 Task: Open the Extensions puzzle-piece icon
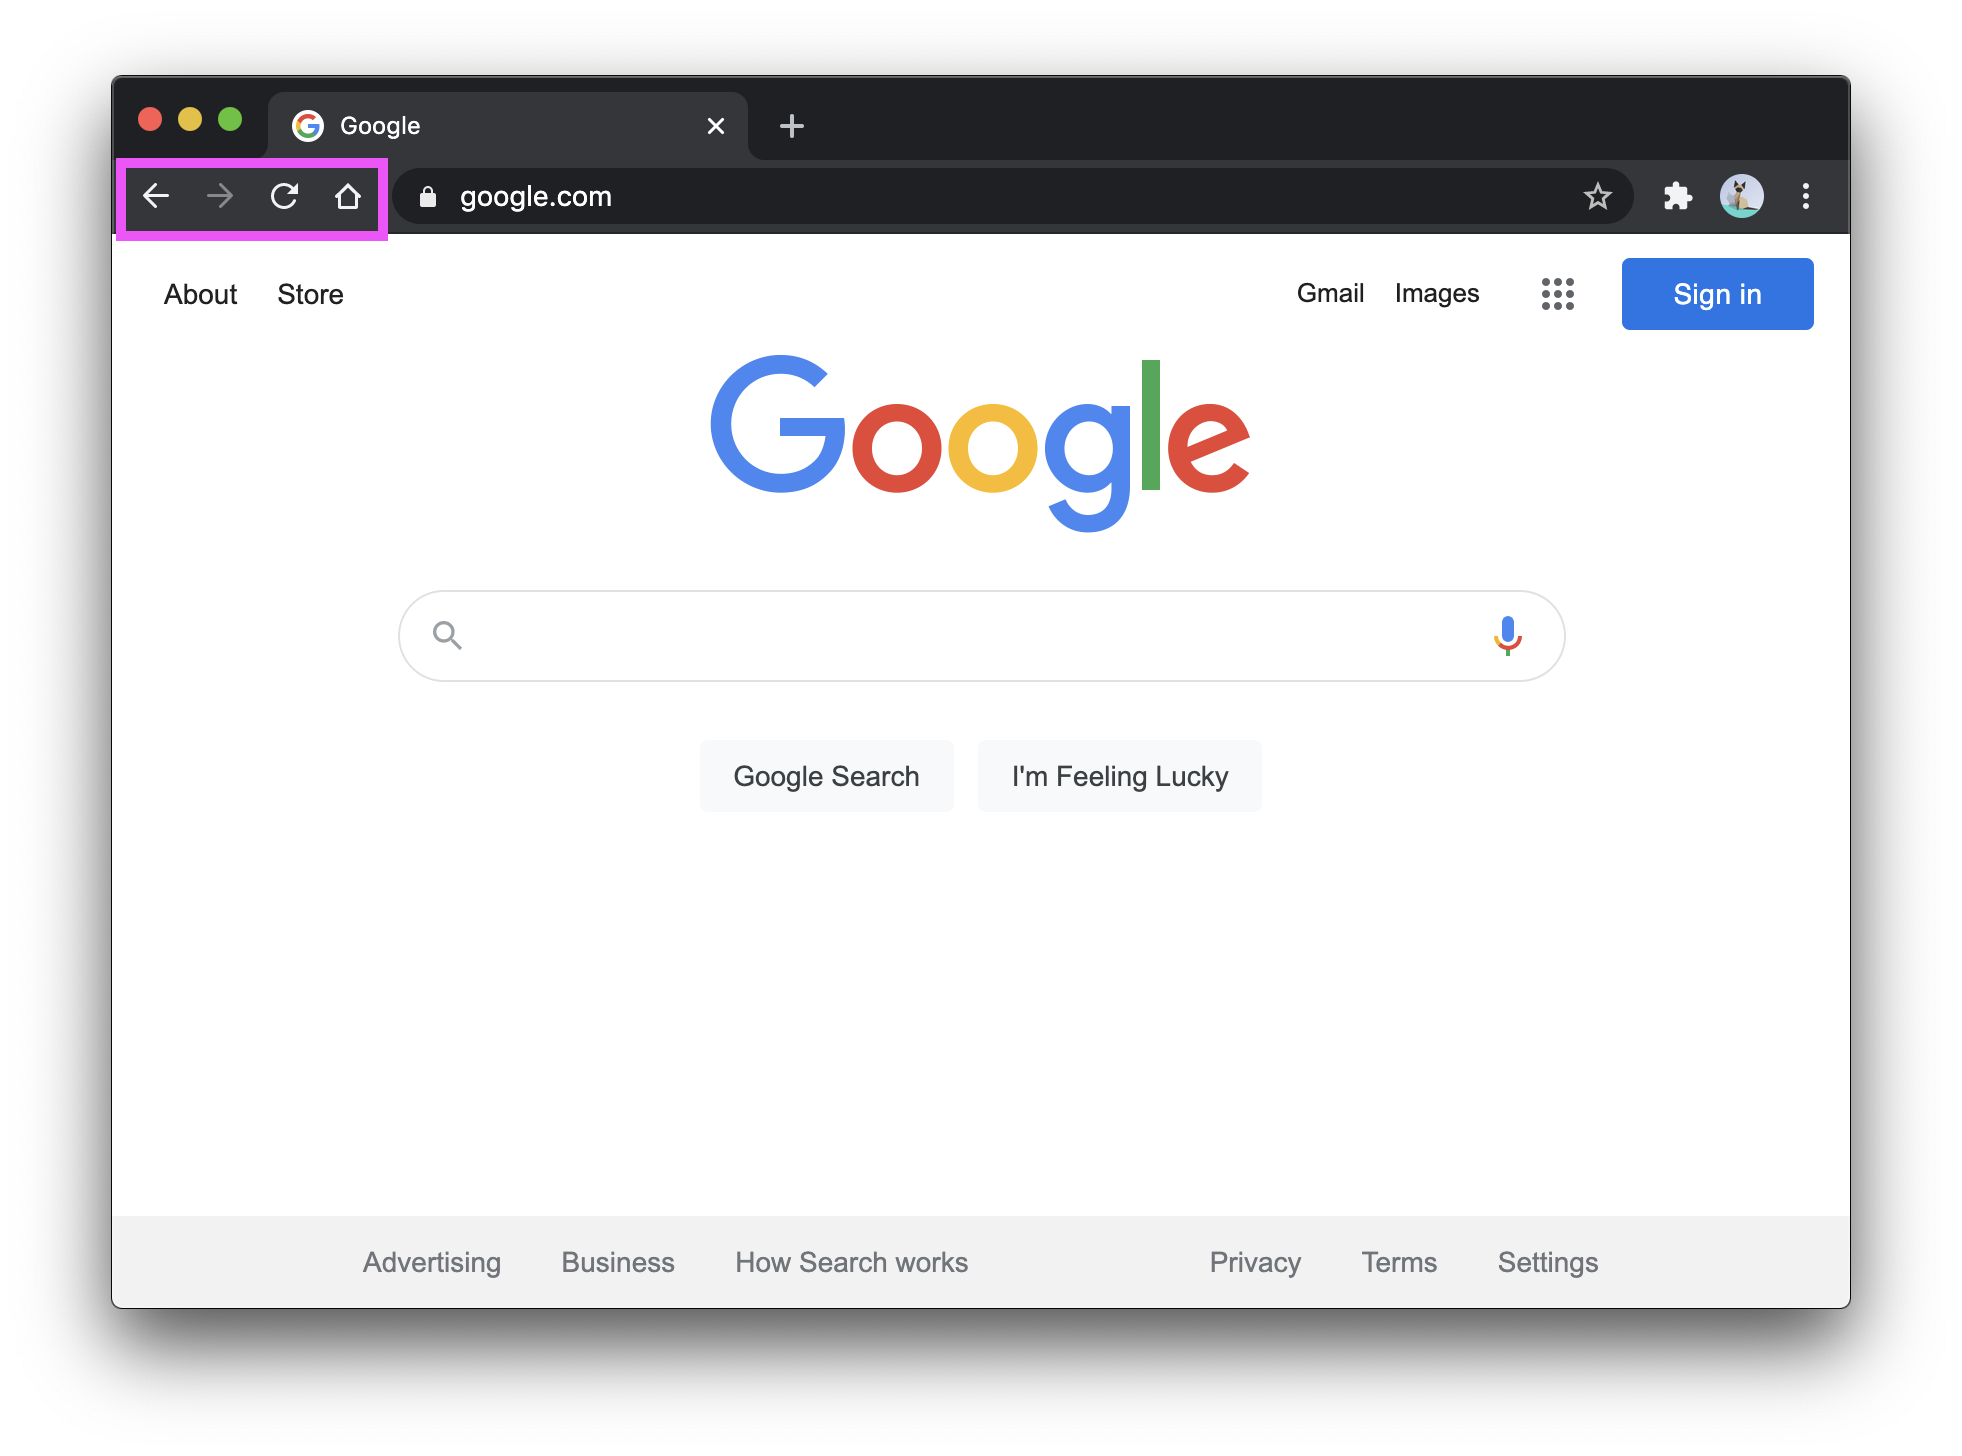pyautogui.click(x=1678, y=196)
